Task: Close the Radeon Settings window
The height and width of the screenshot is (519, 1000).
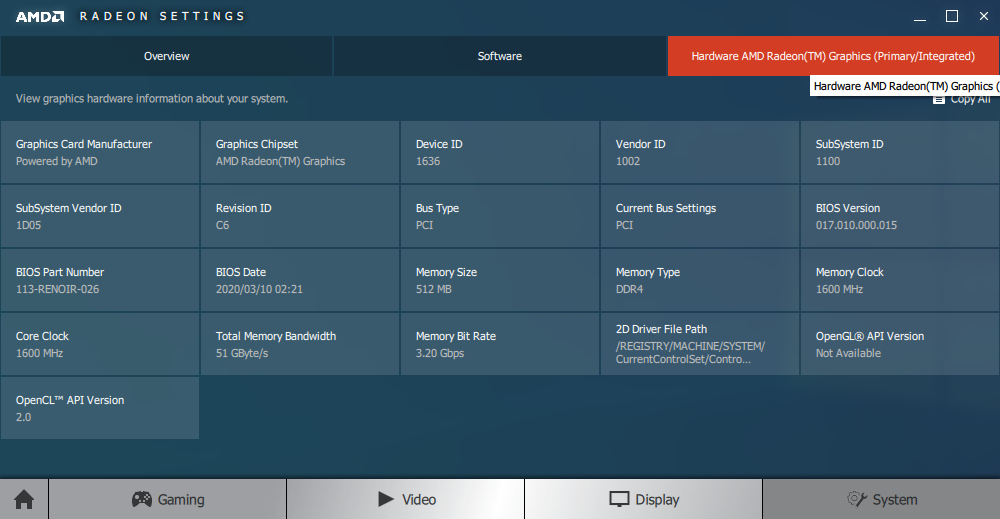Action: [x=983, y=16]
